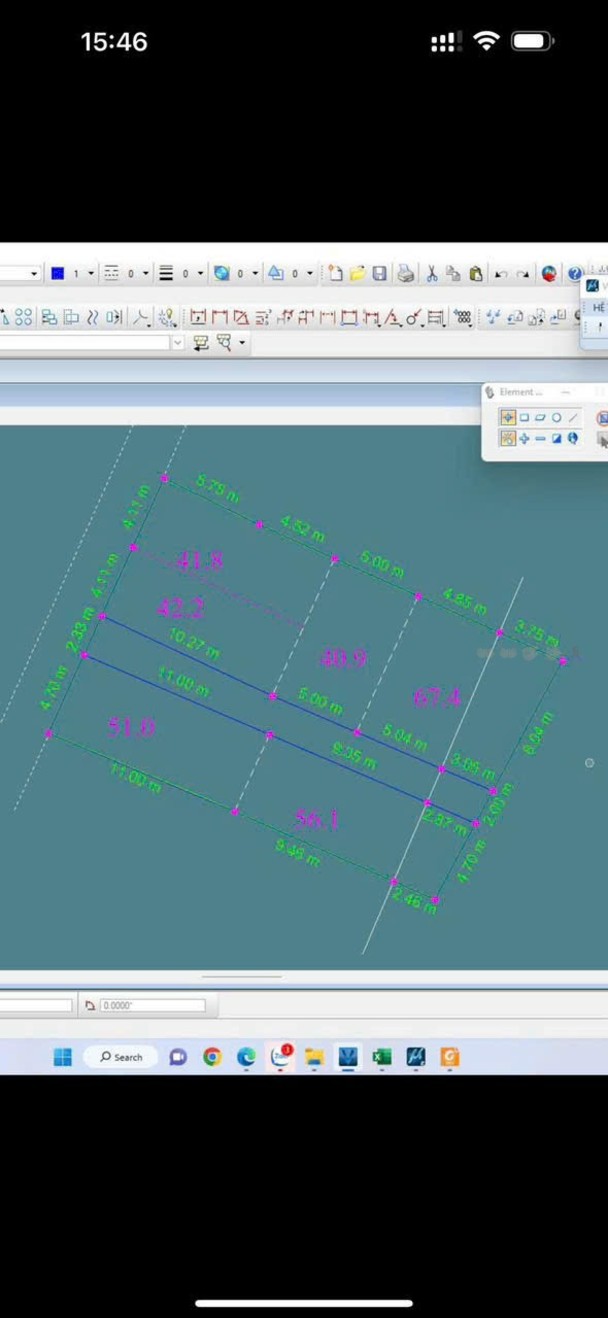Click the Print icon
The height and width of the screenshot is (1318, 608).
point(405,273)
